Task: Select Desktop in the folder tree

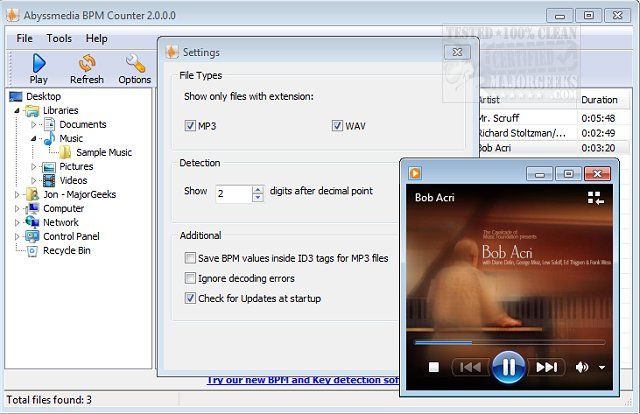Action: click(43, 96)
